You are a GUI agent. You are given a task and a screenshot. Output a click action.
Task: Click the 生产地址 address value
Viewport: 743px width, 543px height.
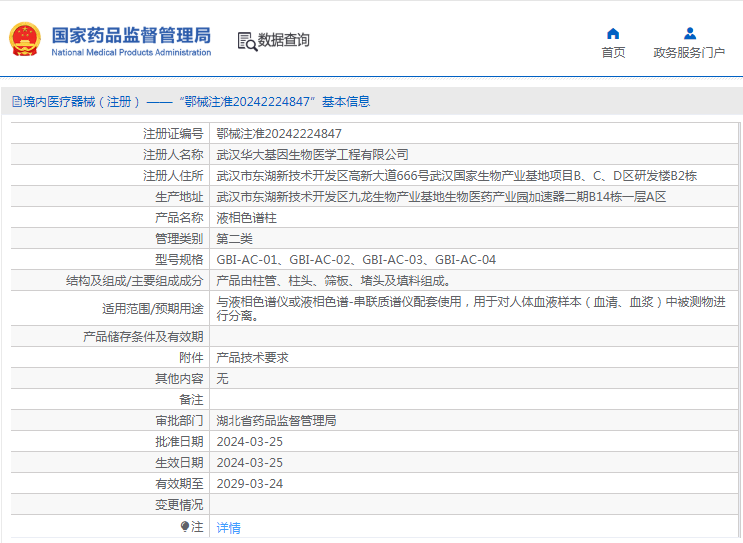click(441, 197)
